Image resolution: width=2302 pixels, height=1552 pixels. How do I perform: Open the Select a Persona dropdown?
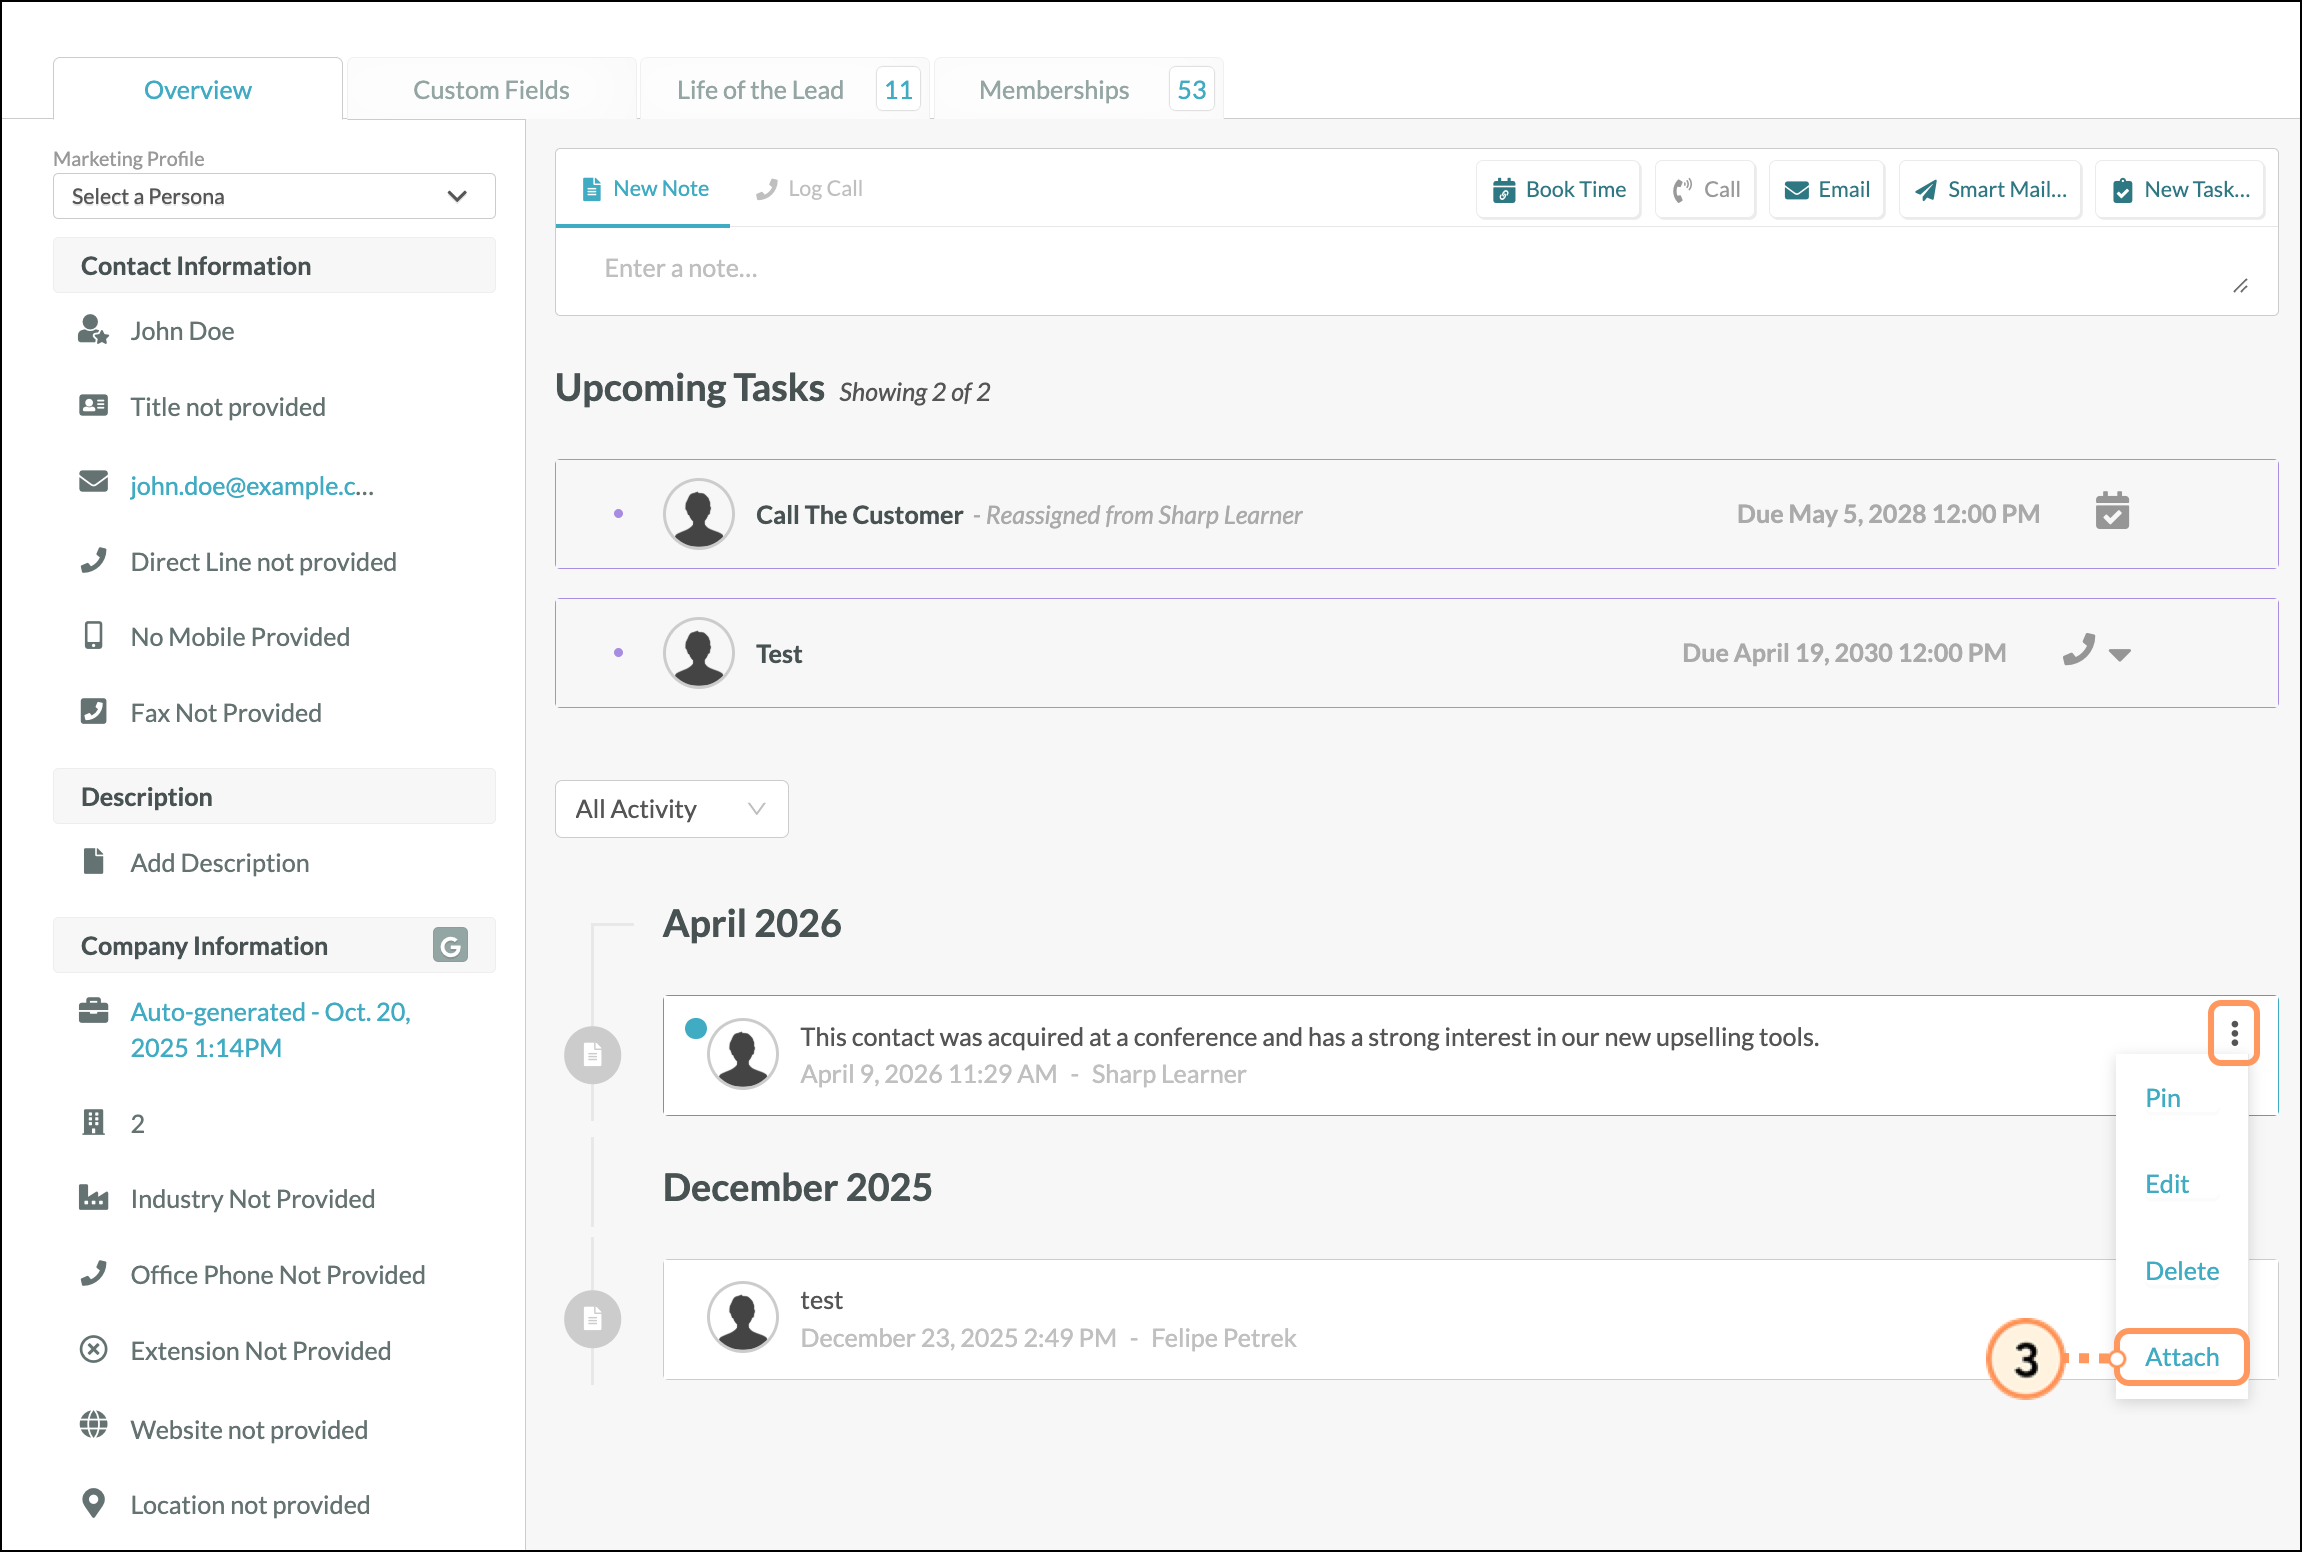coord(274,196)
